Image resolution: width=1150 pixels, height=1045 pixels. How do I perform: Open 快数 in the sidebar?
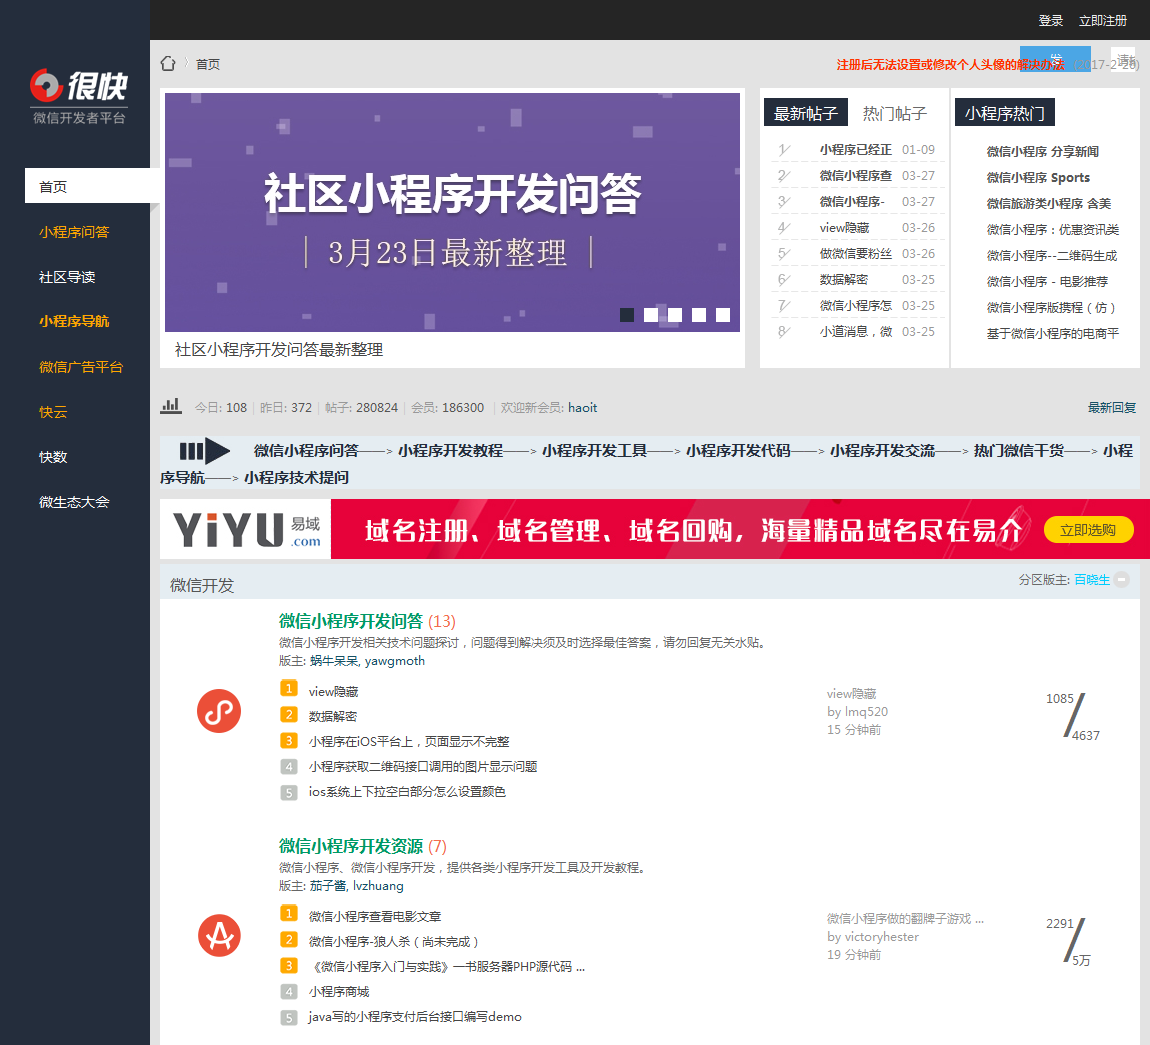coord(53,457)
